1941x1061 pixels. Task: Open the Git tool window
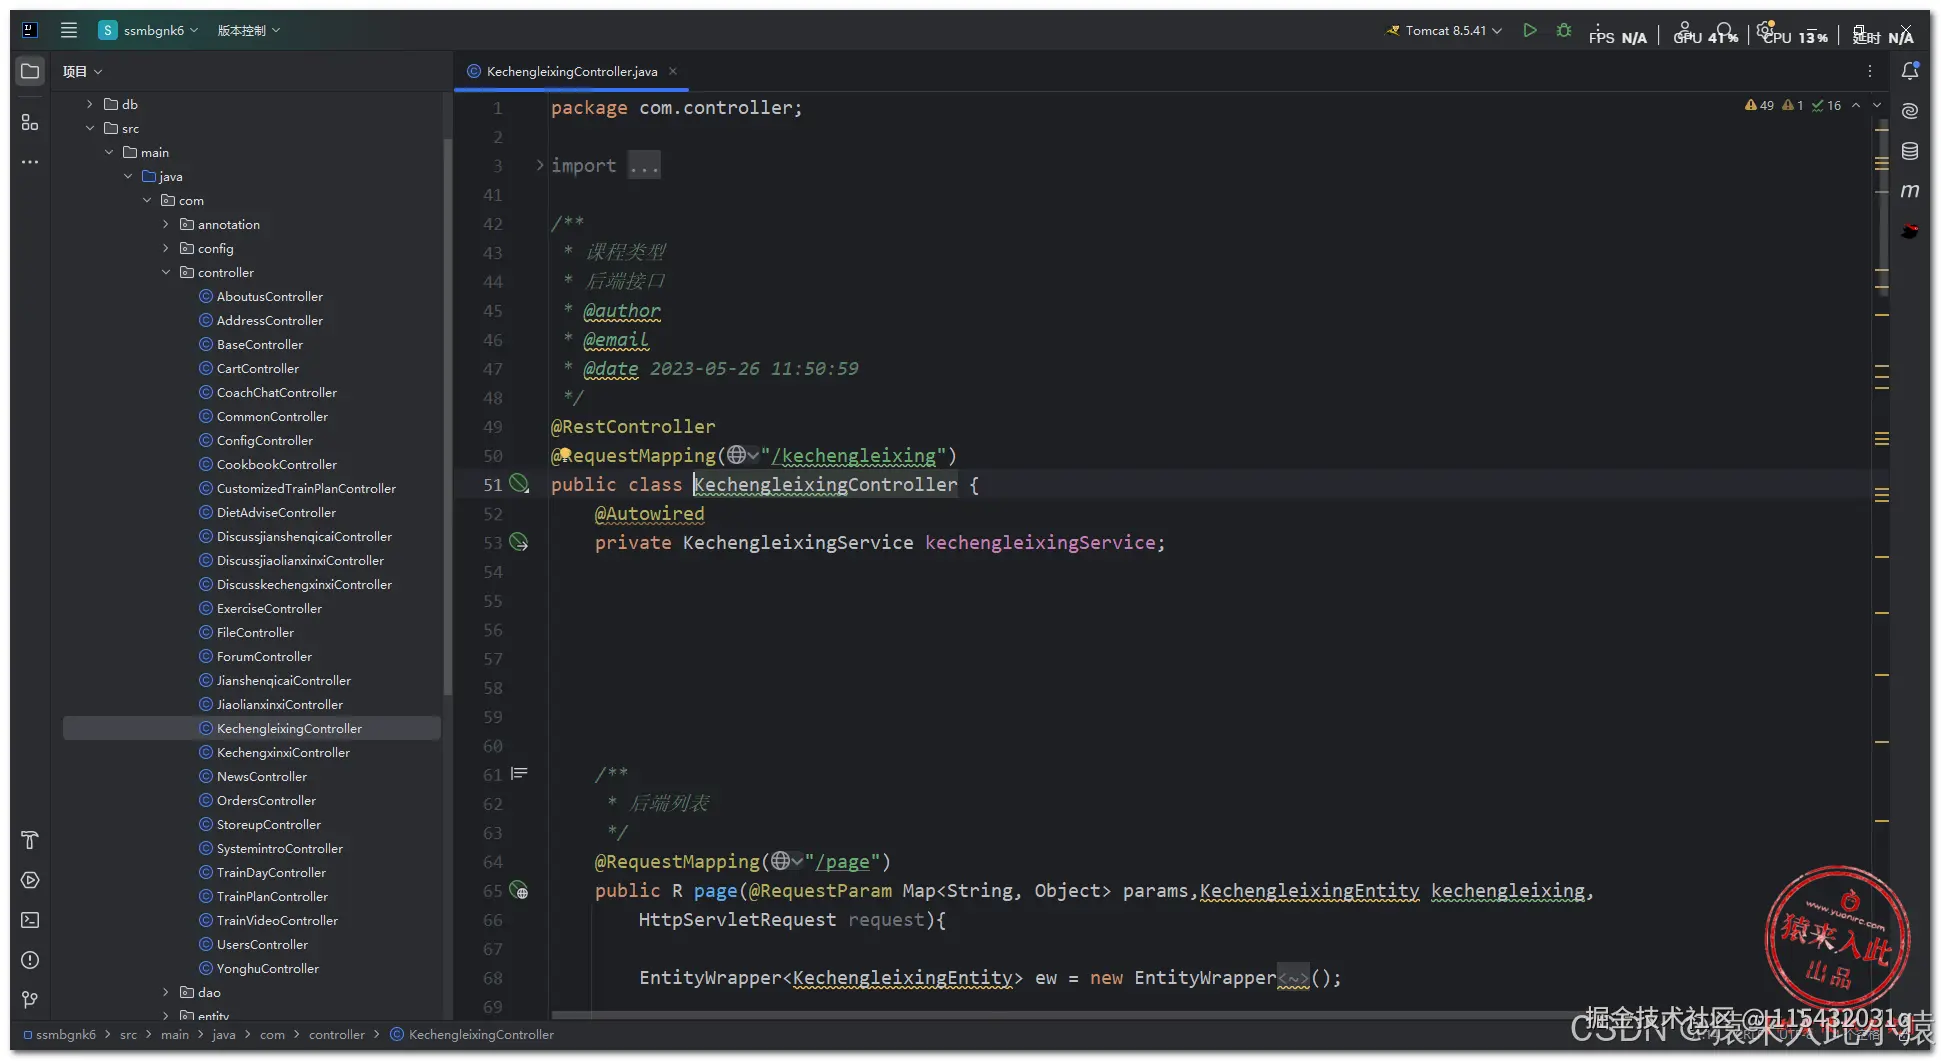(30, 1000)
